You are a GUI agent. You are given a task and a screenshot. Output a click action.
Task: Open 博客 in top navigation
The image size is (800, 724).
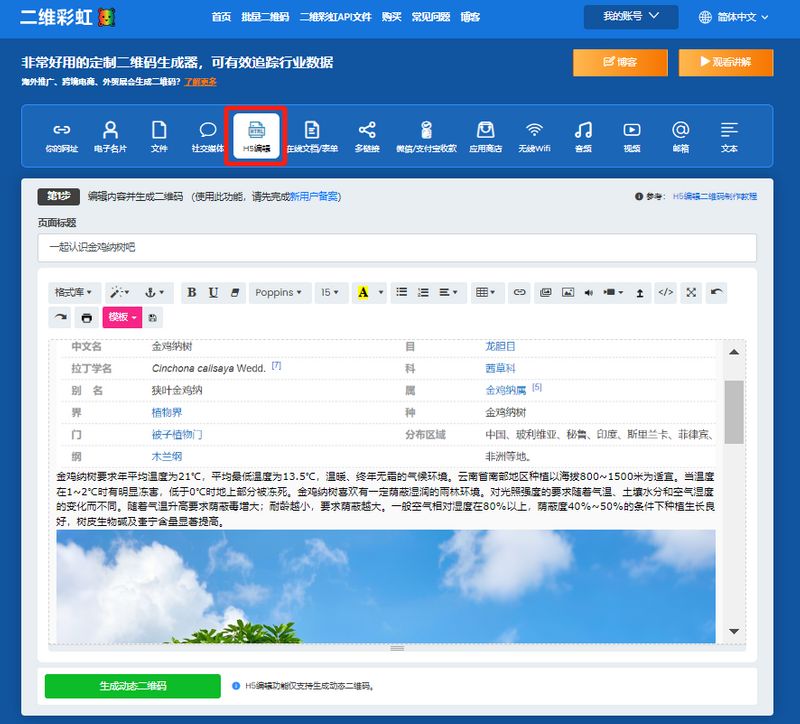pos(470,17)
